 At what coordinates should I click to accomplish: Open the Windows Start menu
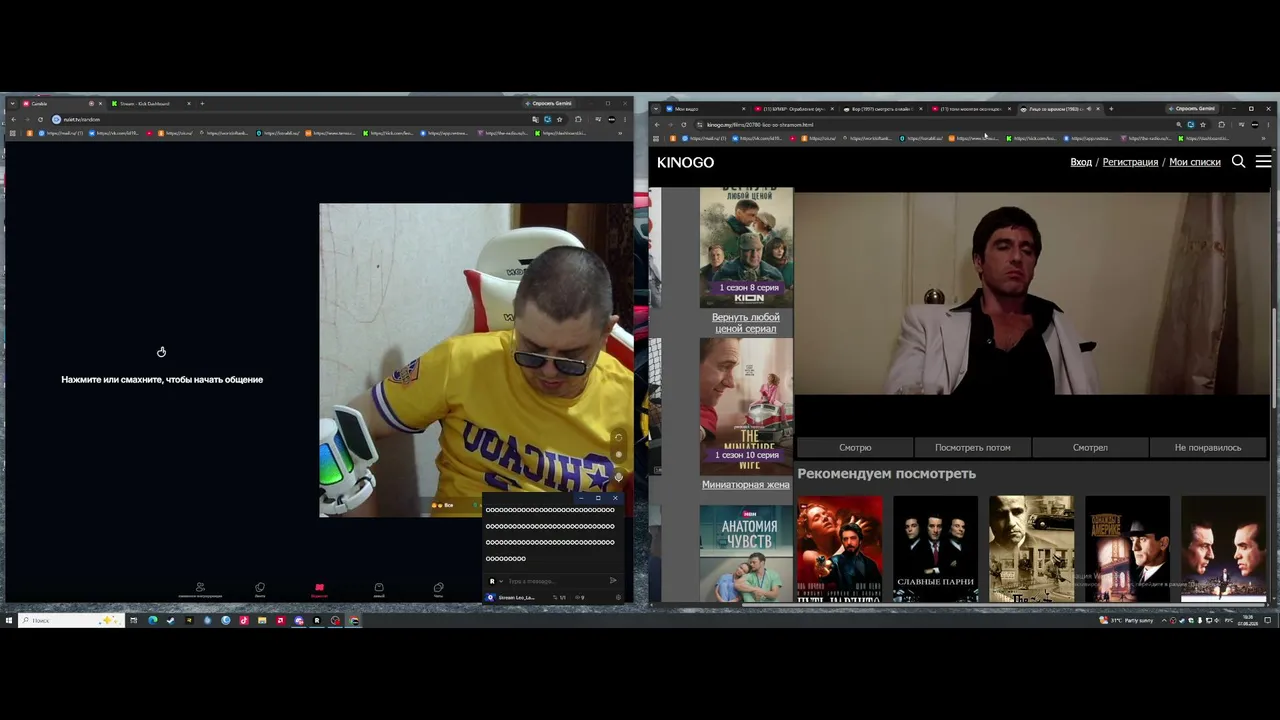pos(9,620)
